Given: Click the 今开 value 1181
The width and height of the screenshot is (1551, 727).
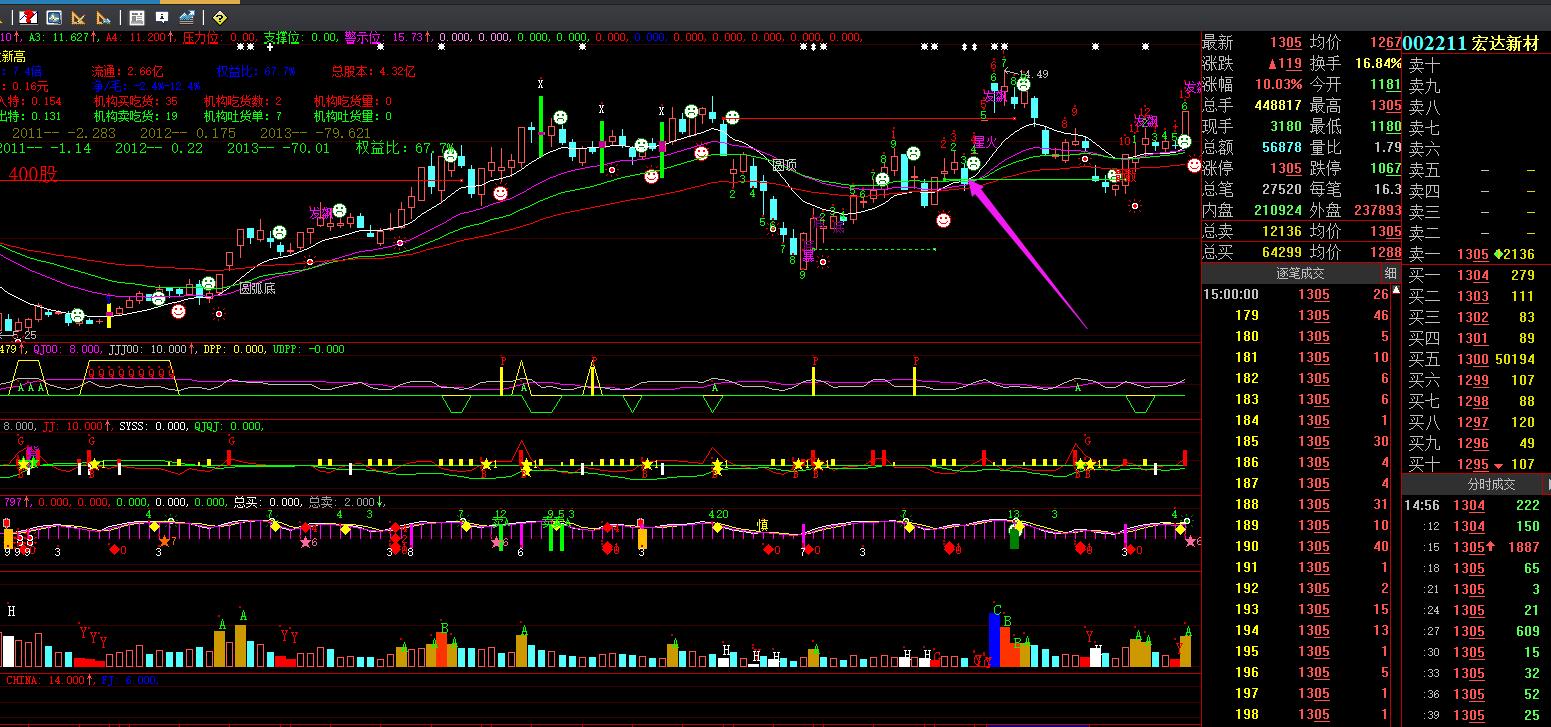Looking at the screenshot, I should pyautogui.click(x=1385, y=85).
